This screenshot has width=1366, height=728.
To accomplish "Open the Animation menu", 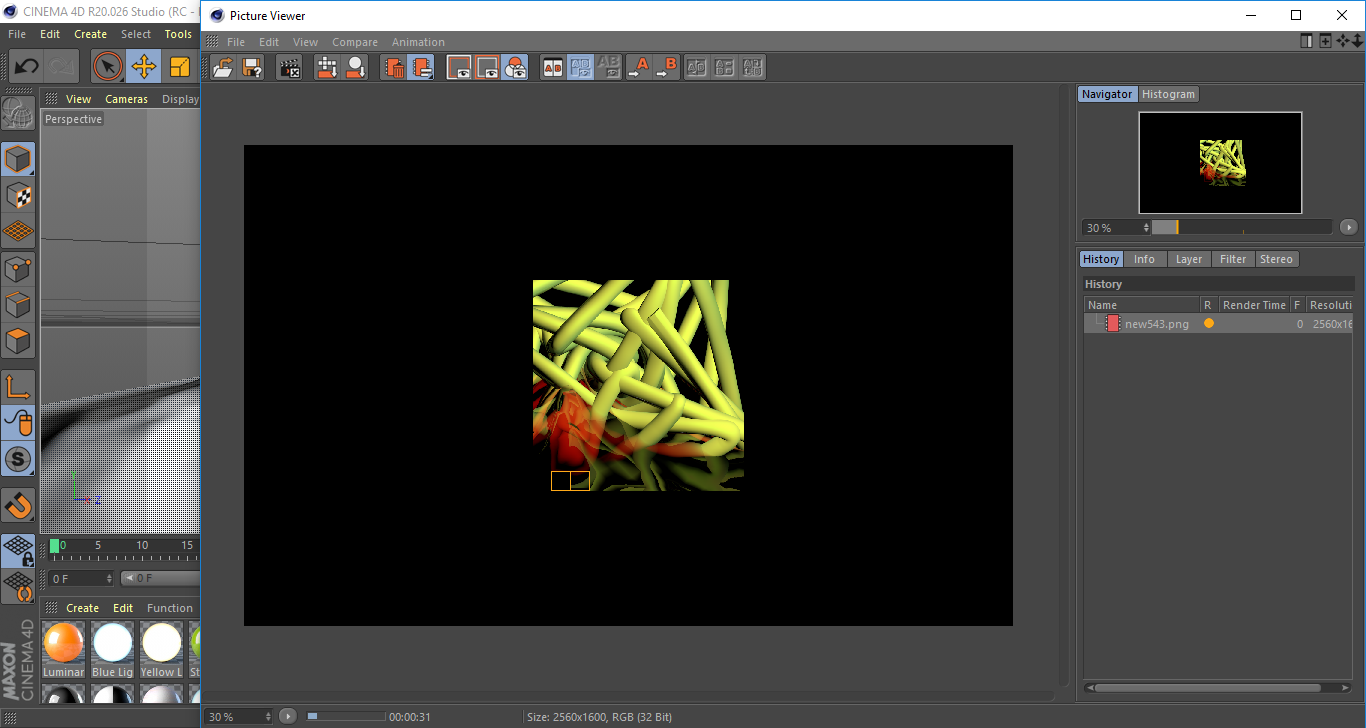I will 418,42.
